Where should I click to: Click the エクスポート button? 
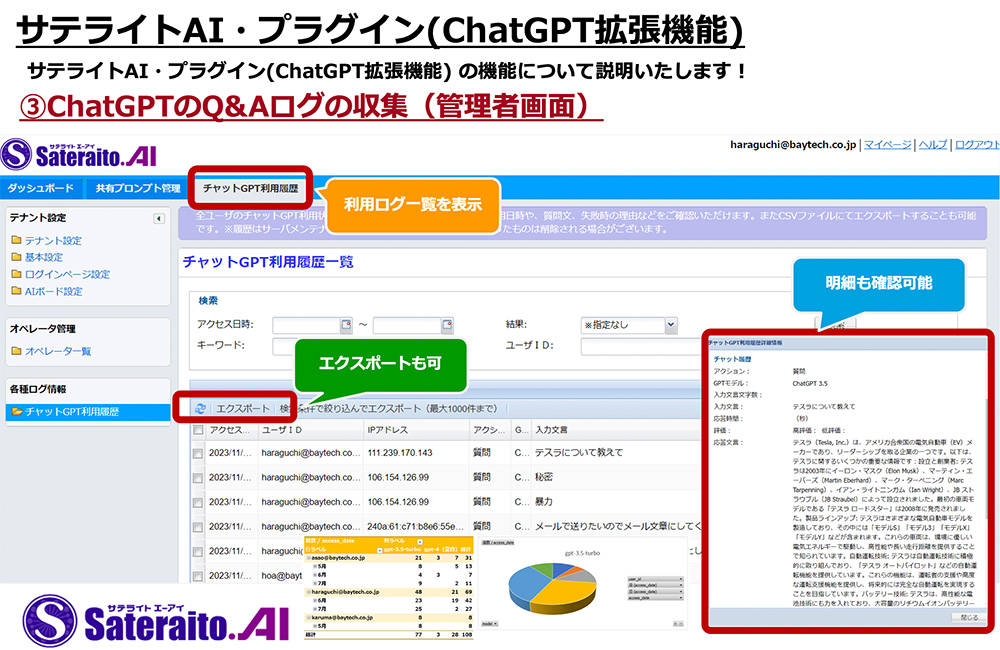click(243, 408)
